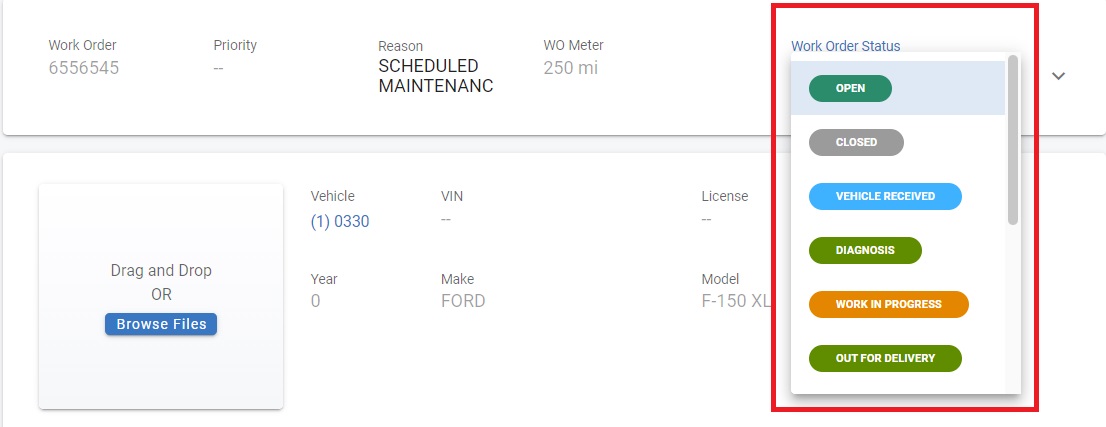This screenshot has width=1106, height=427.
Task: Click the Work Order Status dropdown label
Action: pos(845,46)
